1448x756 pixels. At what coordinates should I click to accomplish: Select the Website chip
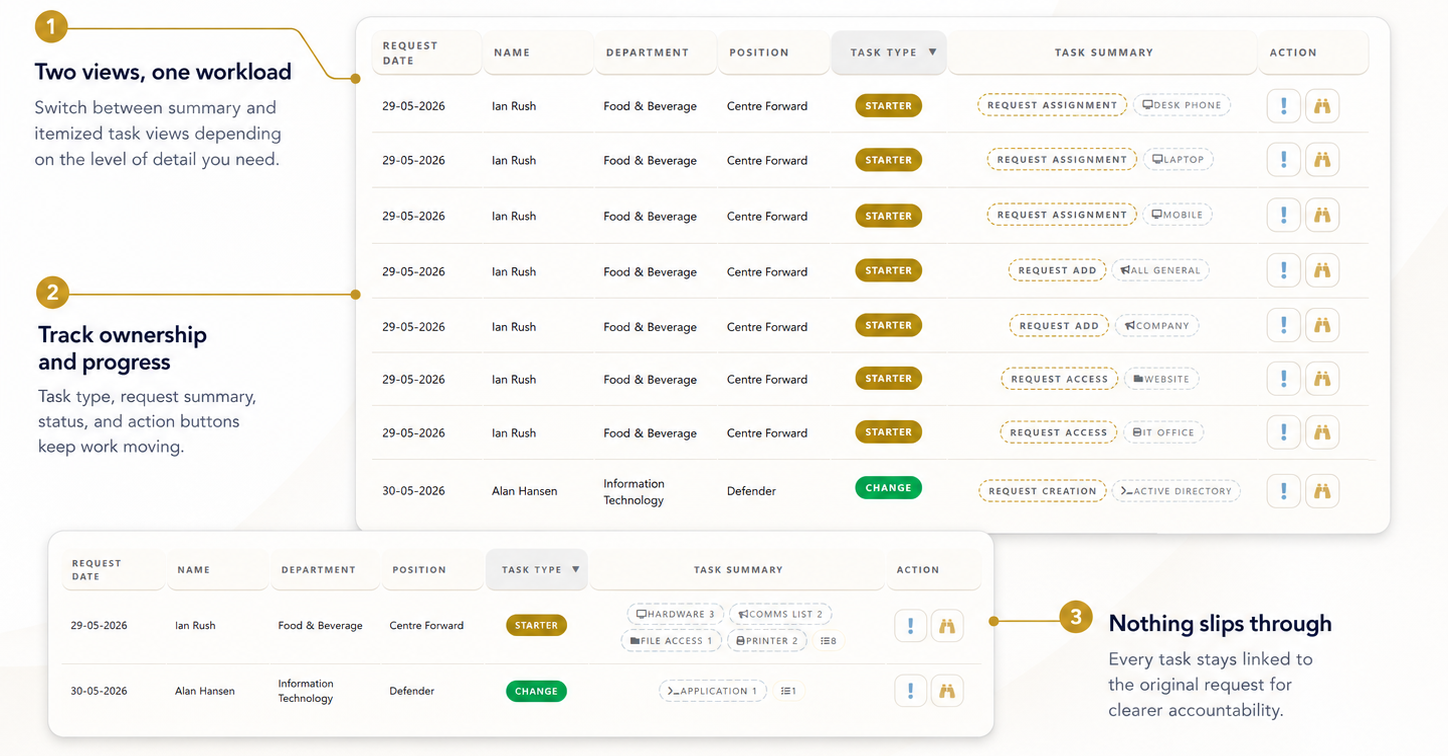(x=1161, y=379)
